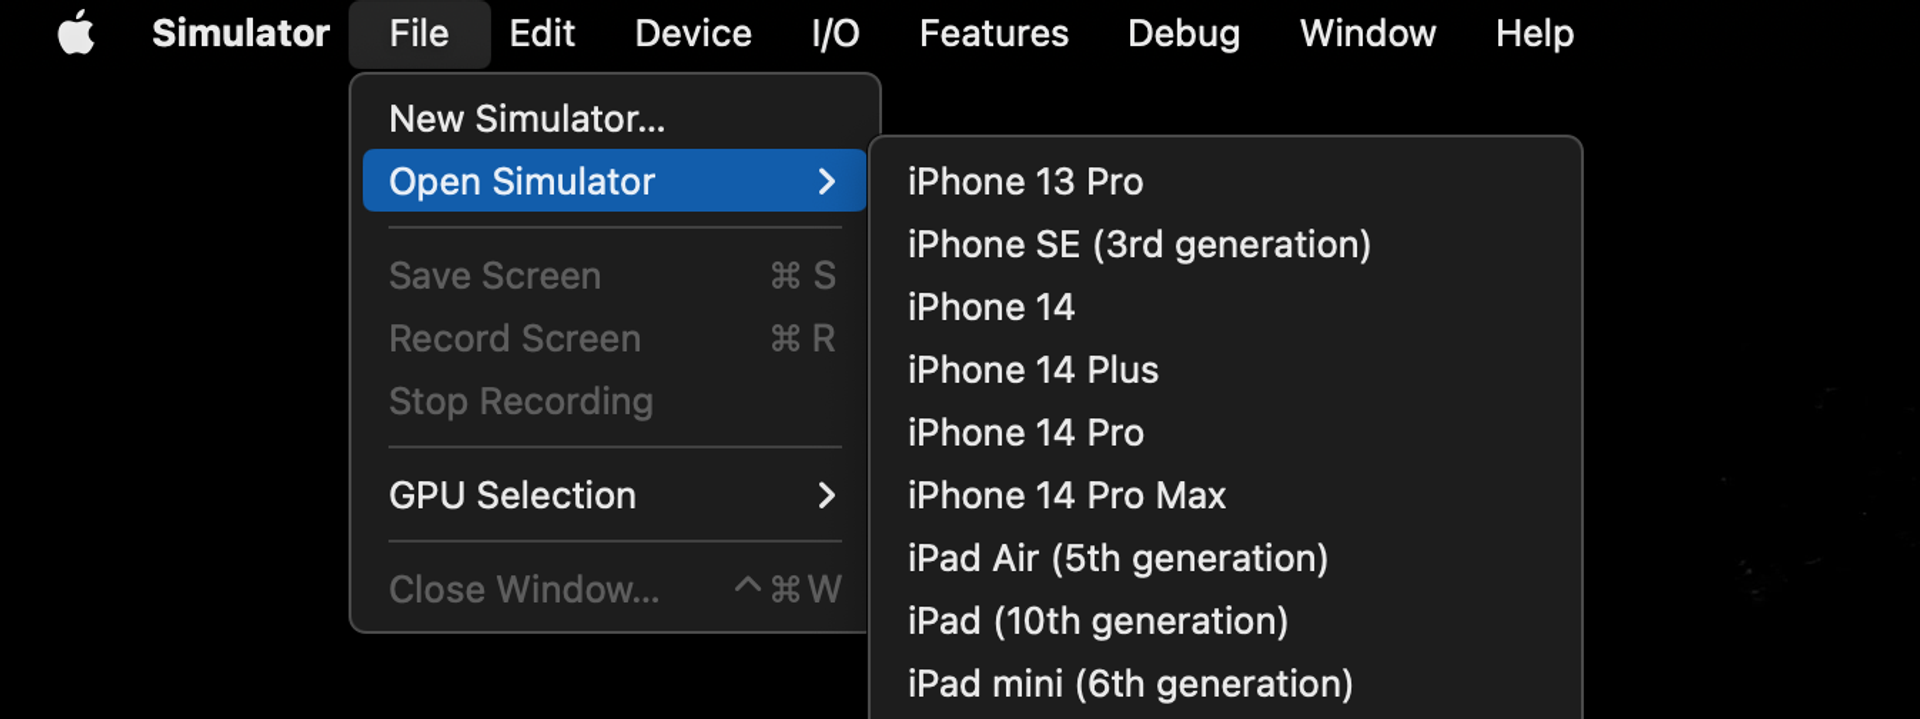Launch the iPhone 13 Pro simulator

1226,181
